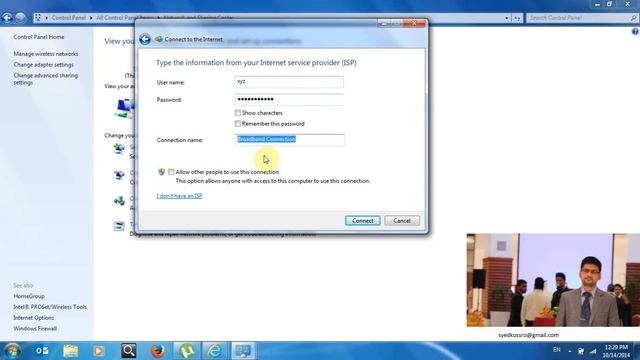This screenshot has width=640, height=360.
Task: Open the address bar history dropdown
Action: pyautogui.click(x=507, y=18)
